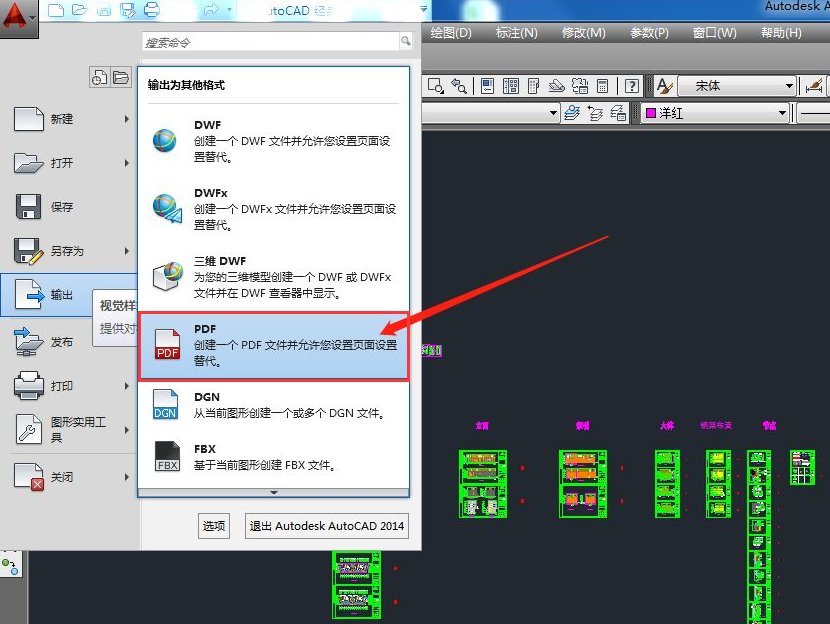Click the Text Style icon
Image resolution: width=830 pixels, height=624 pixels.
[x=664, y=86]
